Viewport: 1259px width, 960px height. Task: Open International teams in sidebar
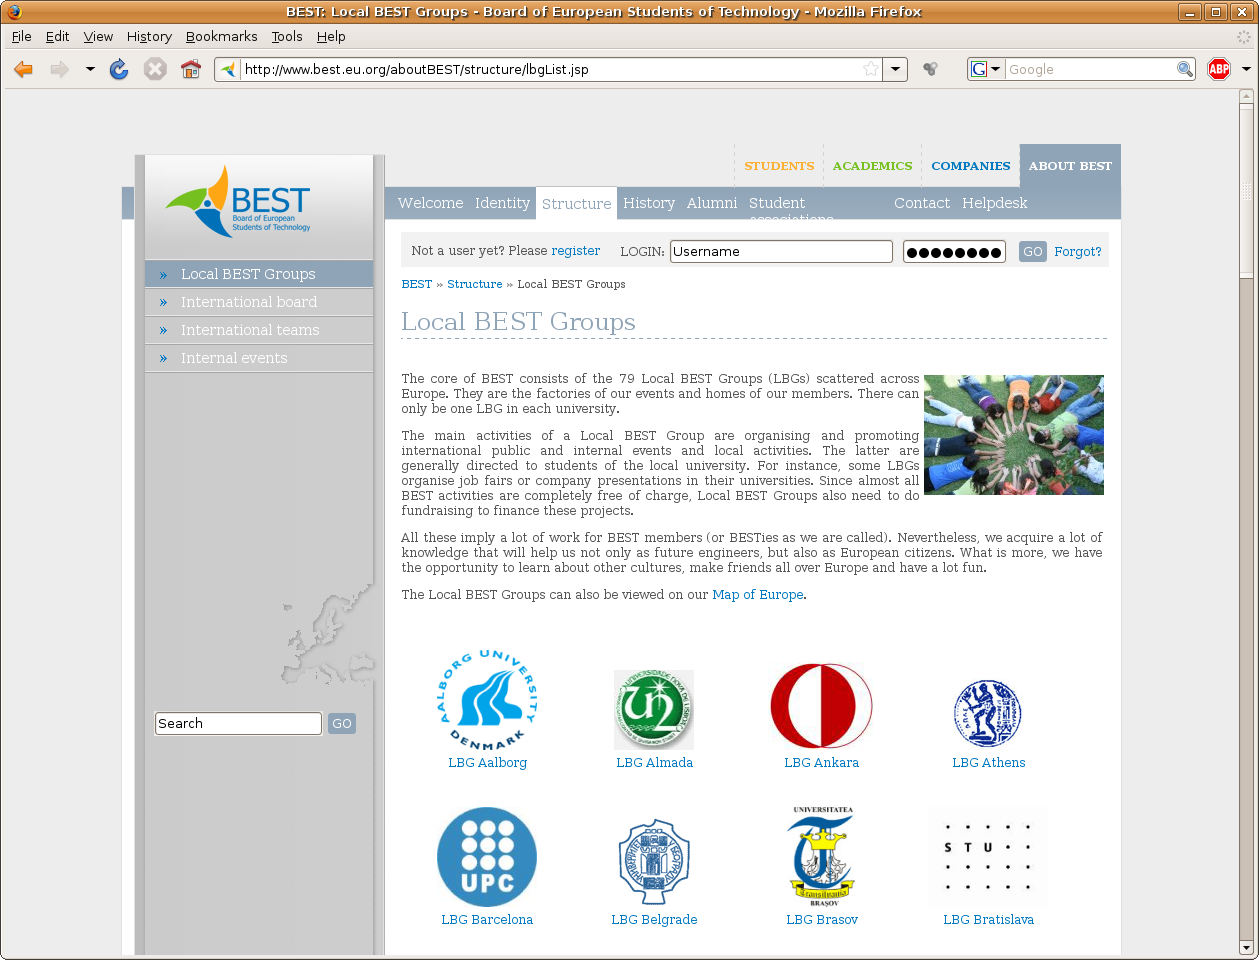point(259,330)
